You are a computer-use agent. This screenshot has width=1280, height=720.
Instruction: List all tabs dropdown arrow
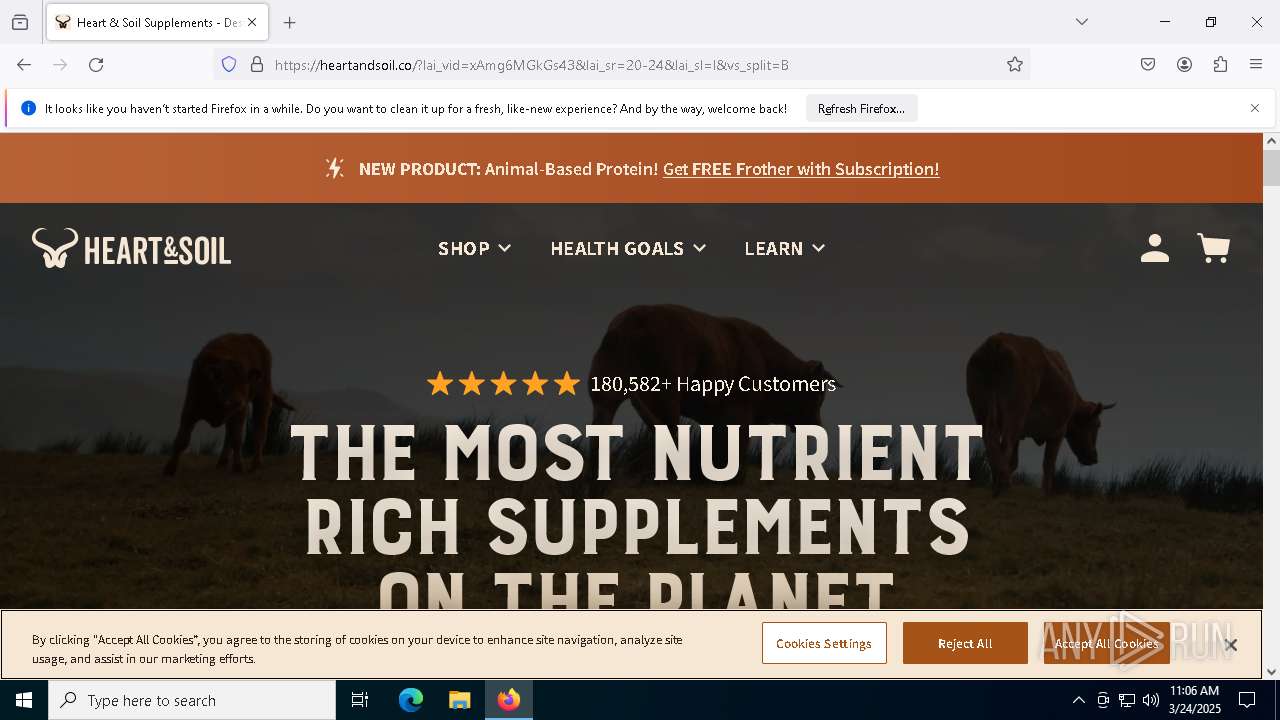click(1082, 22)
